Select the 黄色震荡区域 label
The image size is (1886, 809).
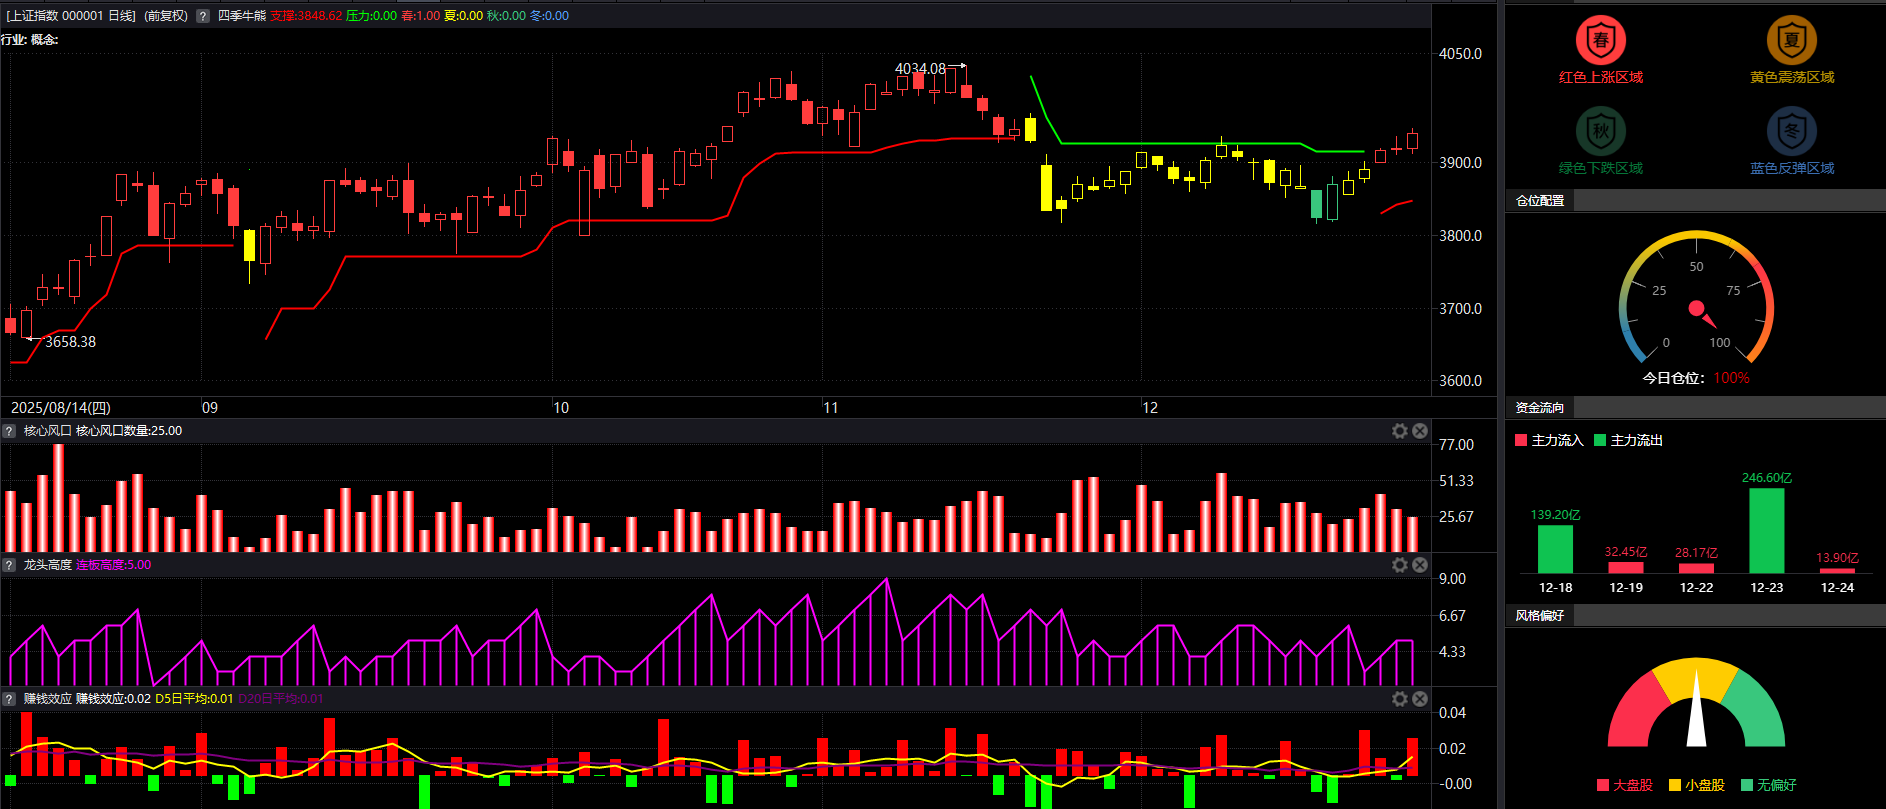(1792, 77)
